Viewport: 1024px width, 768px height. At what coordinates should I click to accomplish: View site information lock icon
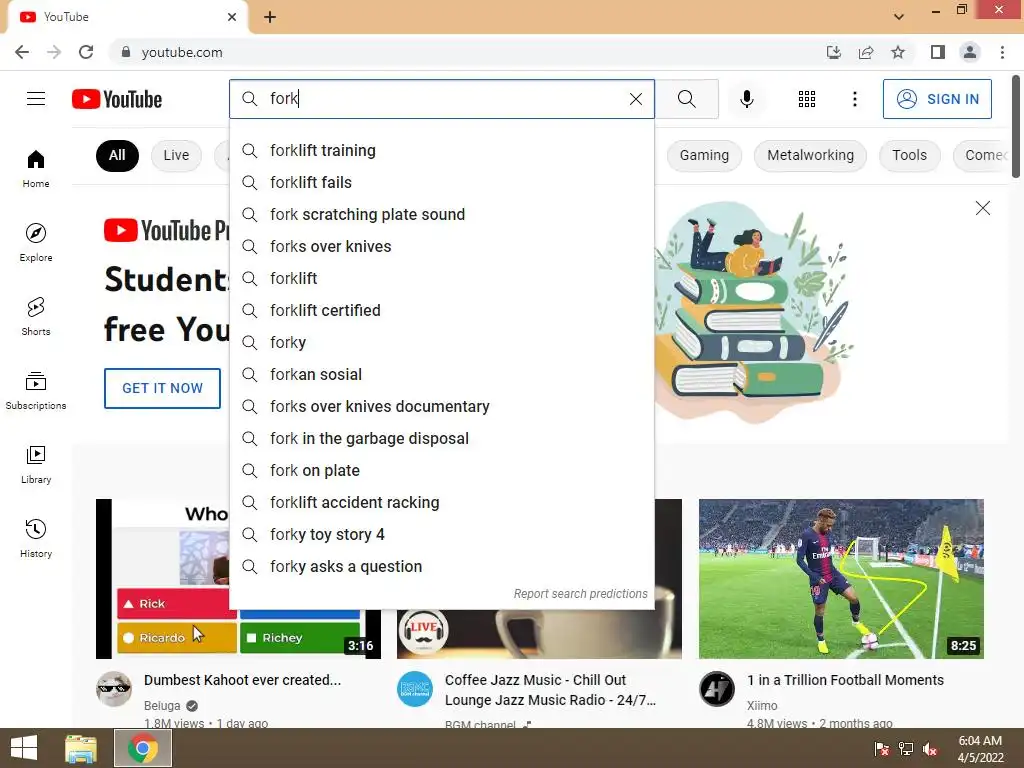pyautogui.click(x=126, y=52)
